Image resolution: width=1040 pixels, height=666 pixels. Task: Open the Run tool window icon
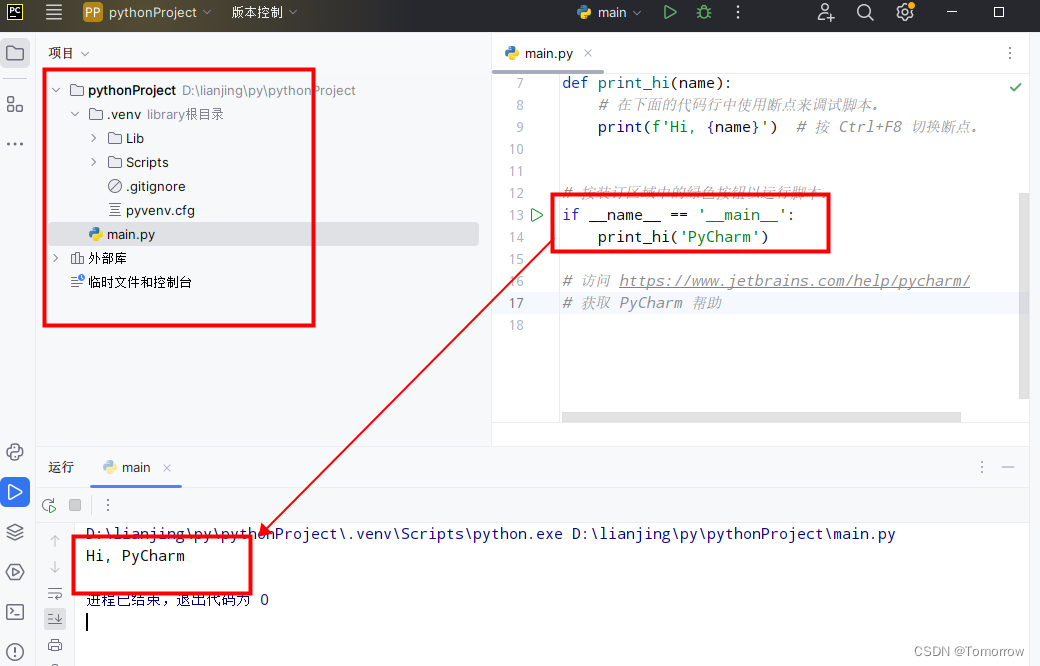[16, 492]
